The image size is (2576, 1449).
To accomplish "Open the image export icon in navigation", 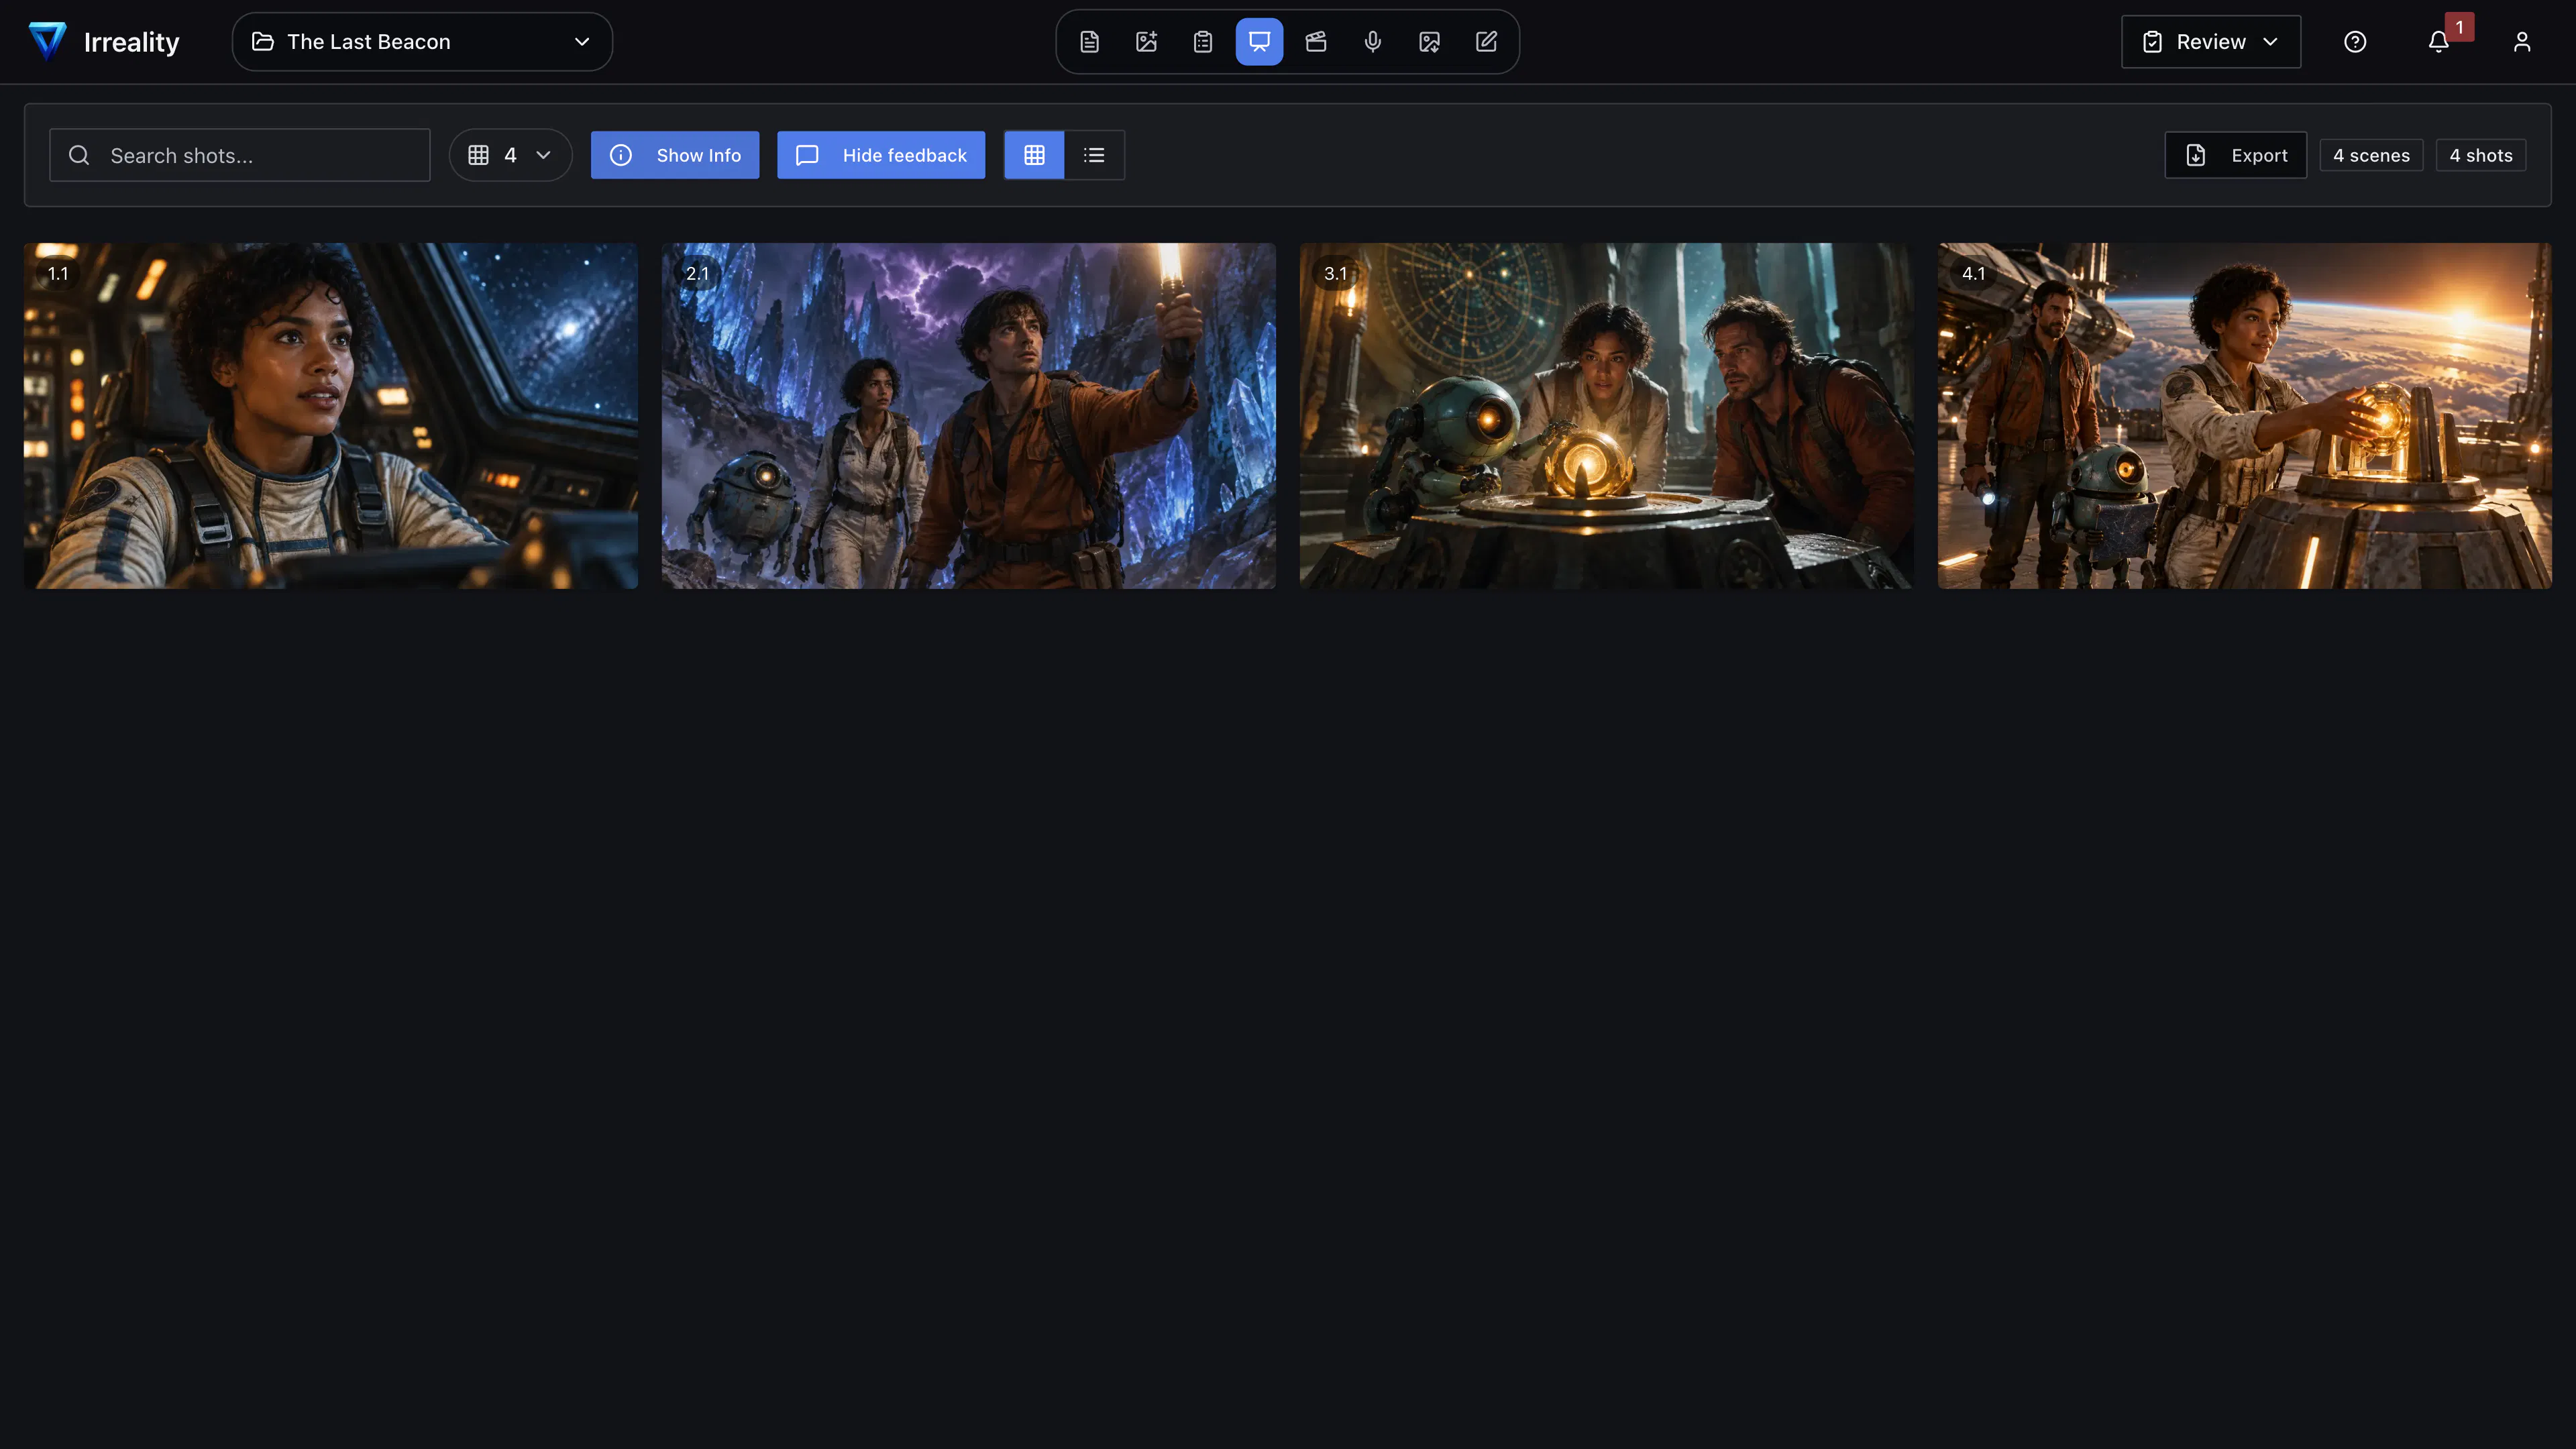I will pyautogui.click(x=1430, y=42).
